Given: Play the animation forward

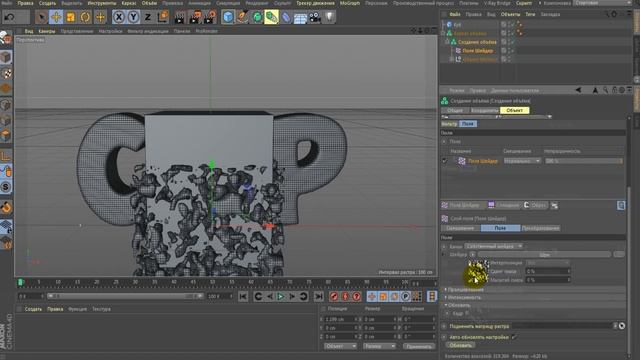Looking at the screenshot, I should coord(280,296).
